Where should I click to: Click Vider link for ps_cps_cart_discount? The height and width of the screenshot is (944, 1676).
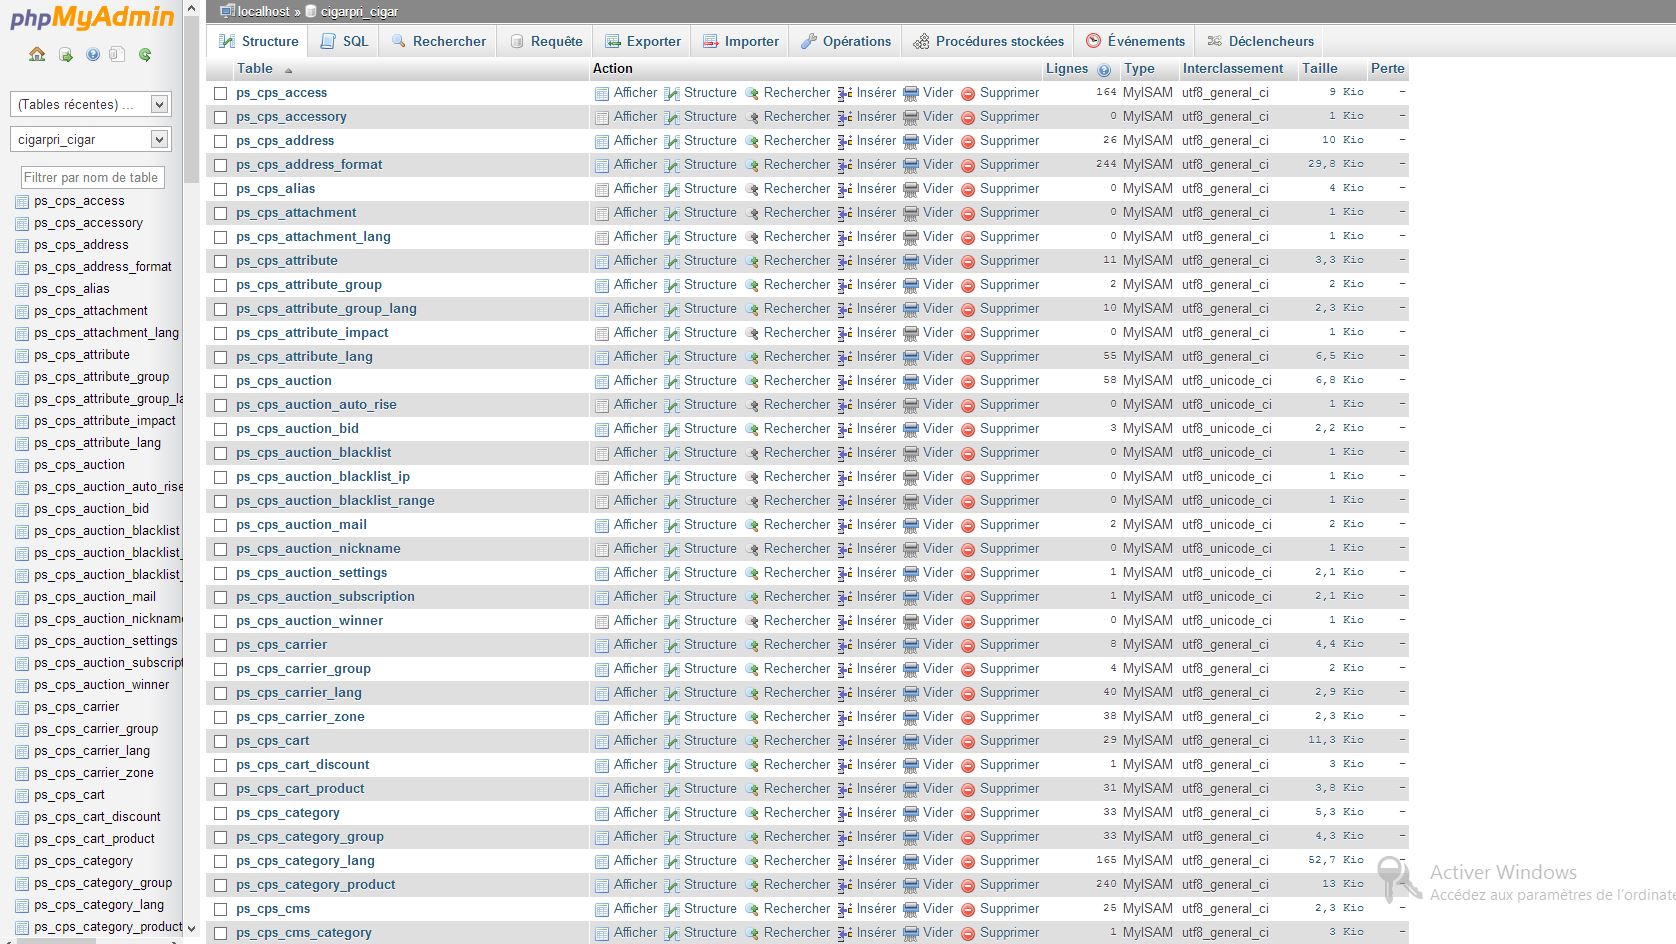tap(938, 765)
